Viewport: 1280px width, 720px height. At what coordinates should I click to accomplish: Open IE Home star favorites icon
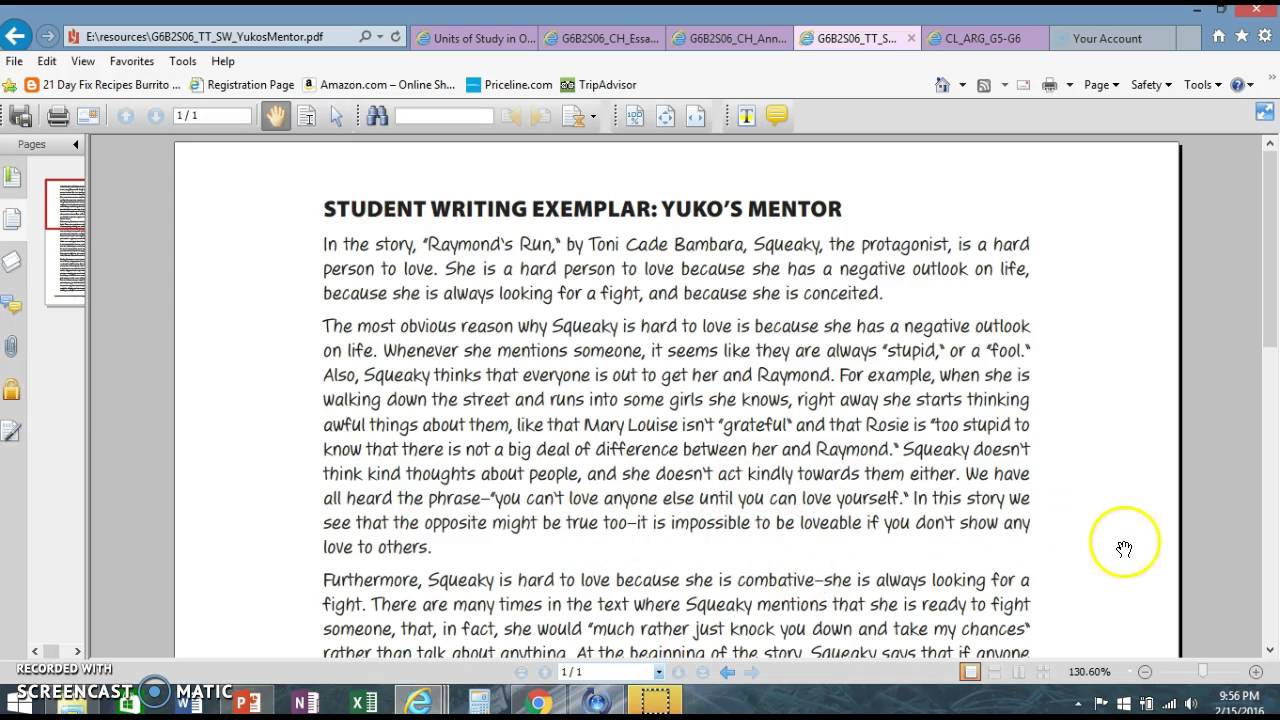(1241, 36)
